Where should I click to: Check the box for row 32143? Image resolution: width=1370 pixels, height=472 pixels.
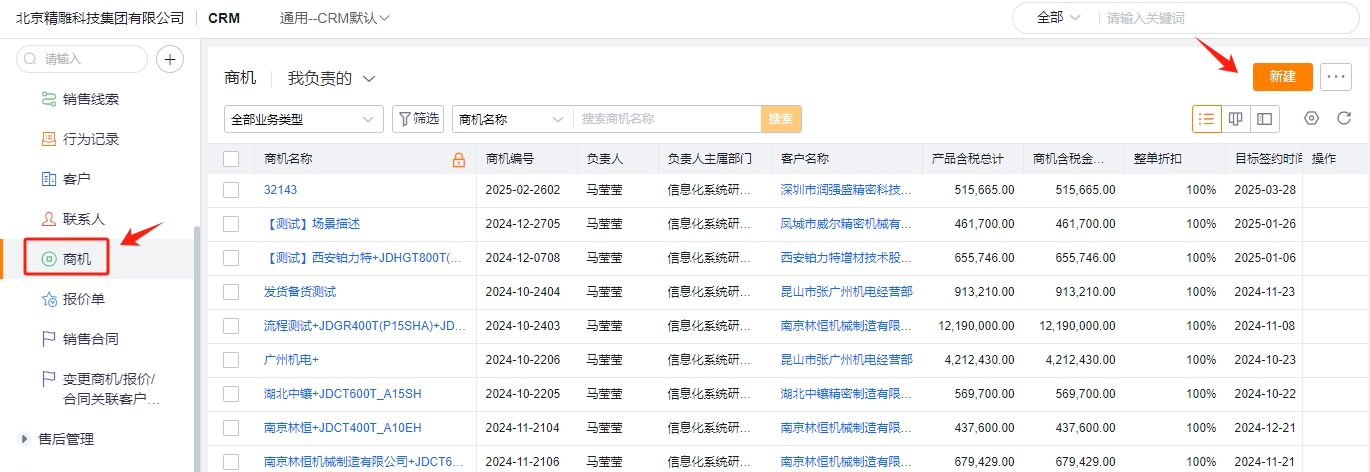coord(232,190)
